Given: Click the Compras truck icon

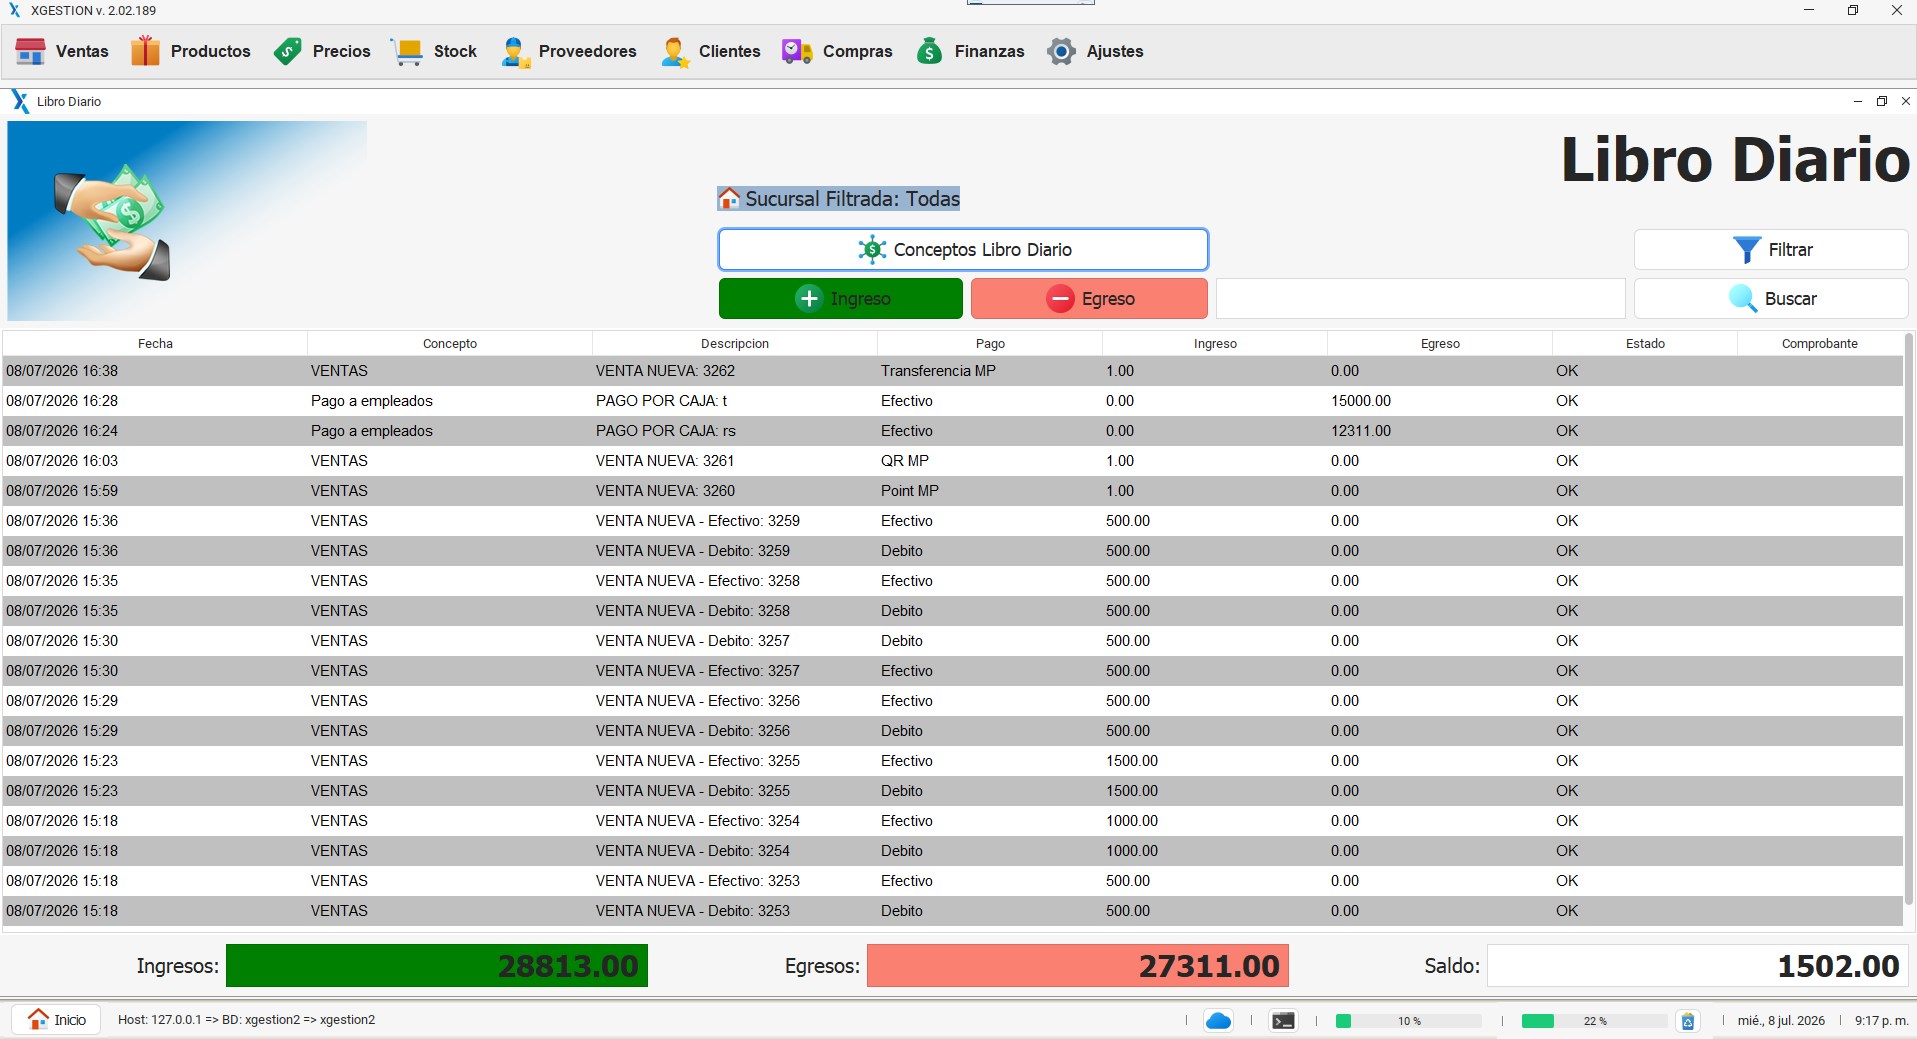Looking at the screenshot, I should [x=797, y=51].
